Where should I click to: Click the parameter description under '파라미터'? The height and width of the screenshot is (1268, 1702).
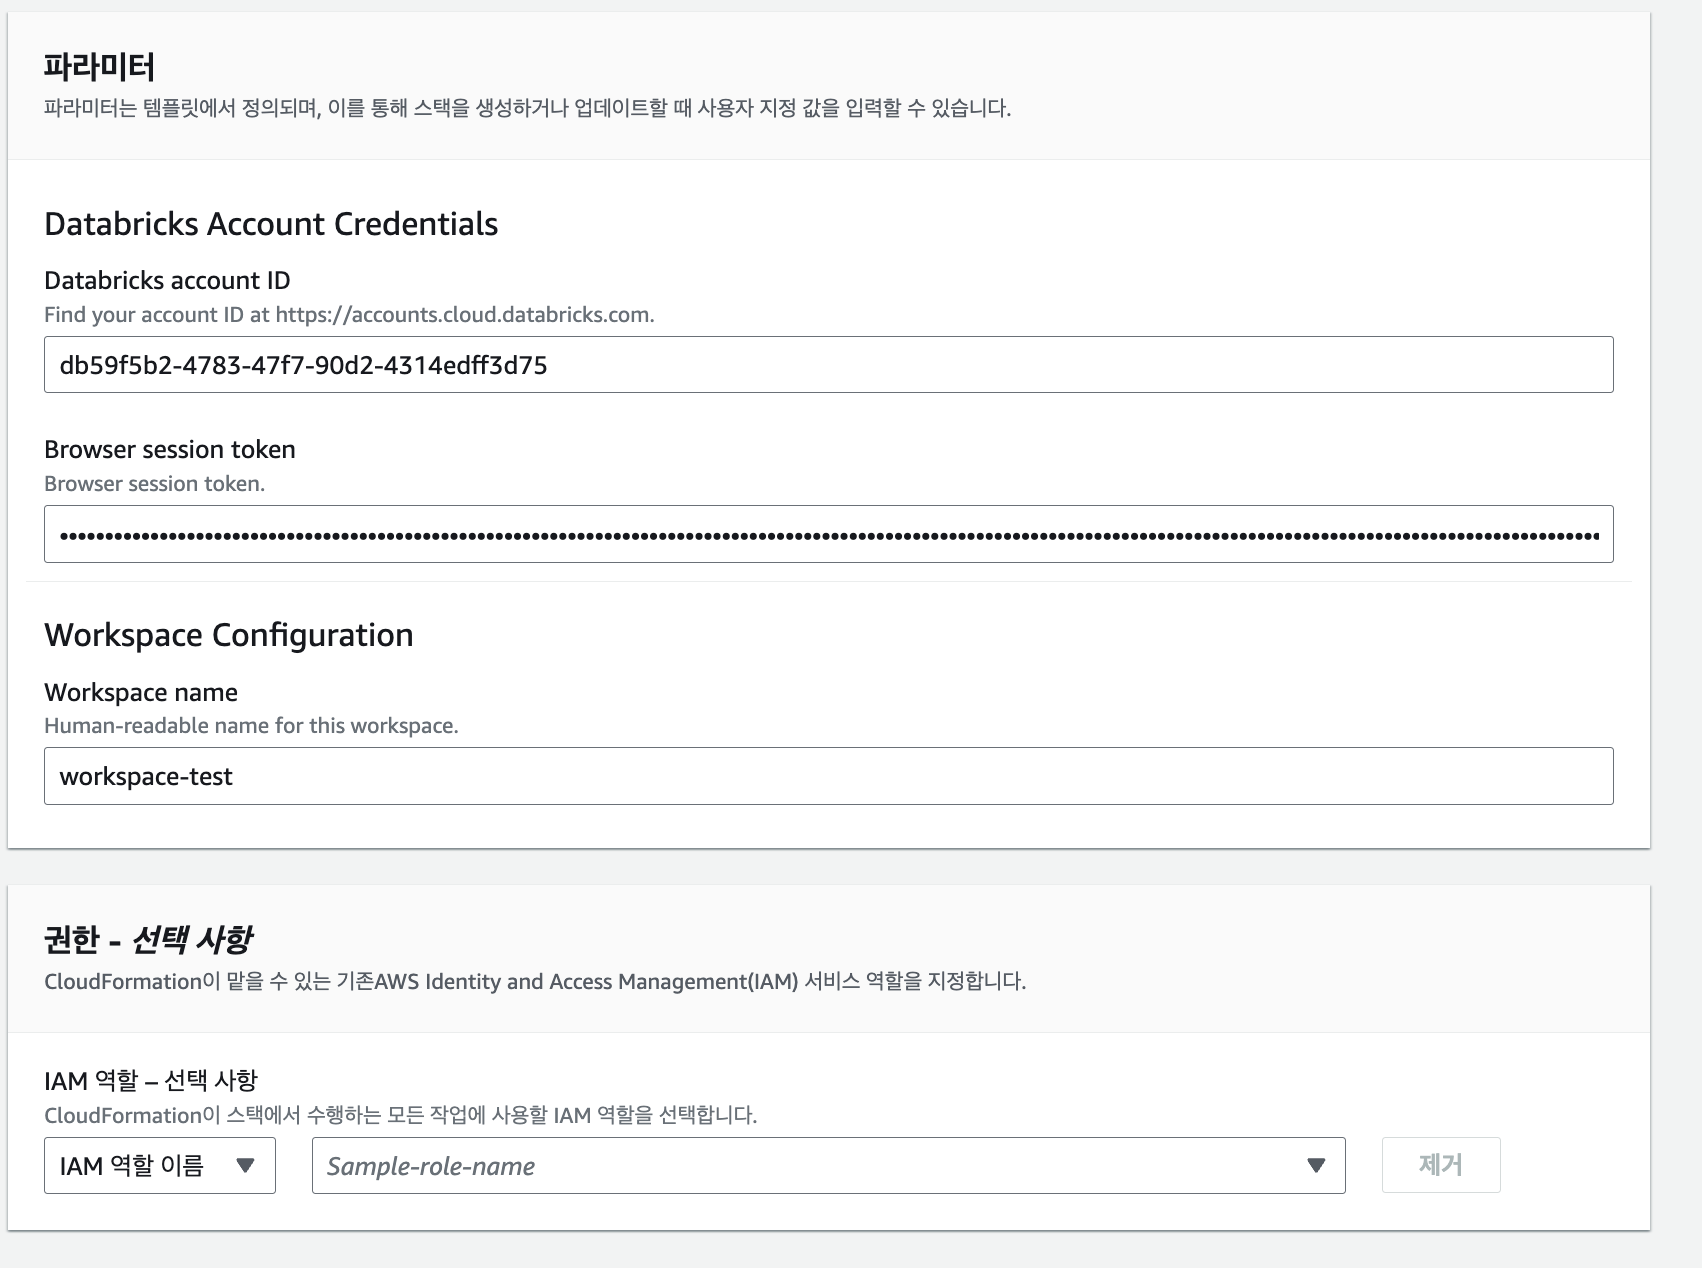tap(527, 108)
